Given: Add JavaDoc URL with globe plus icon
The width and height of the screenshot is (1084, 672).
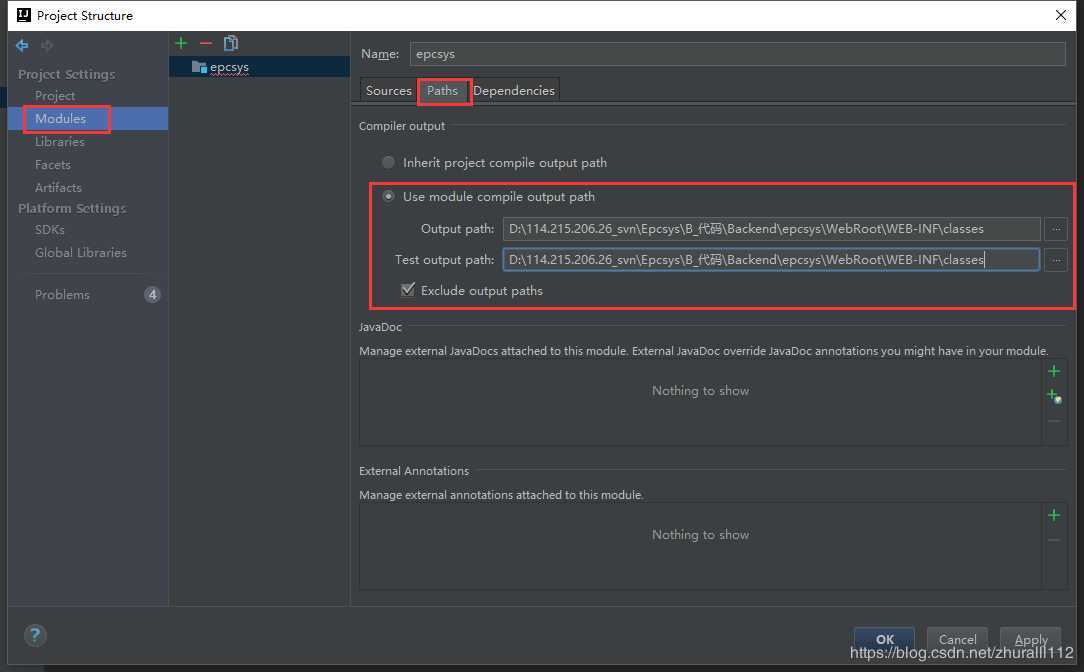Looking at the screenshot, I should tap(1054, 396).
